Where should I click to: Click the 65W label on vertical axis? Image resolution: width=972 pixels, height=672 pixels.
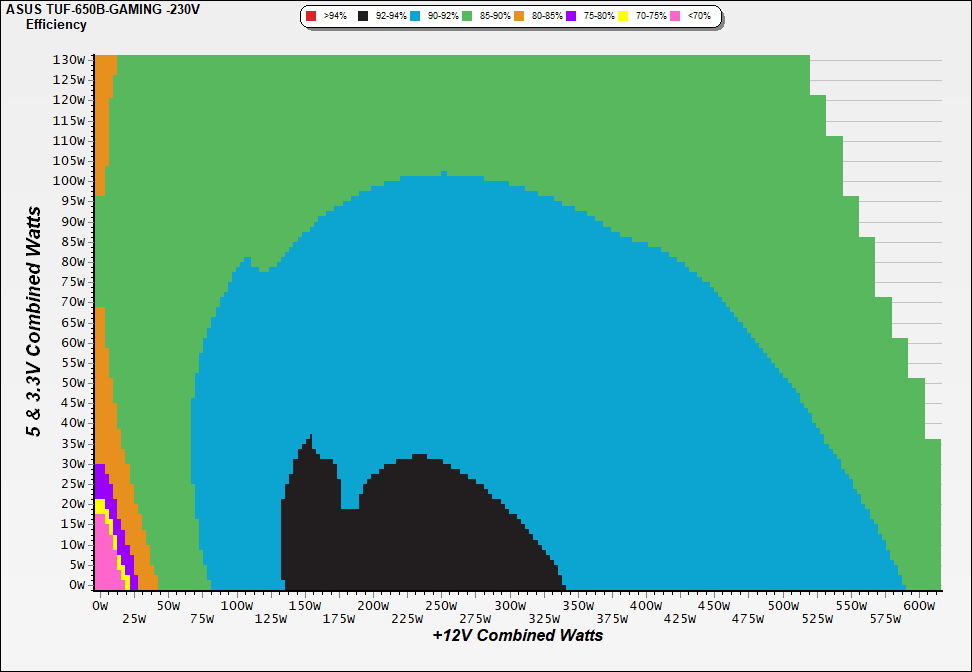click(71, 322)
